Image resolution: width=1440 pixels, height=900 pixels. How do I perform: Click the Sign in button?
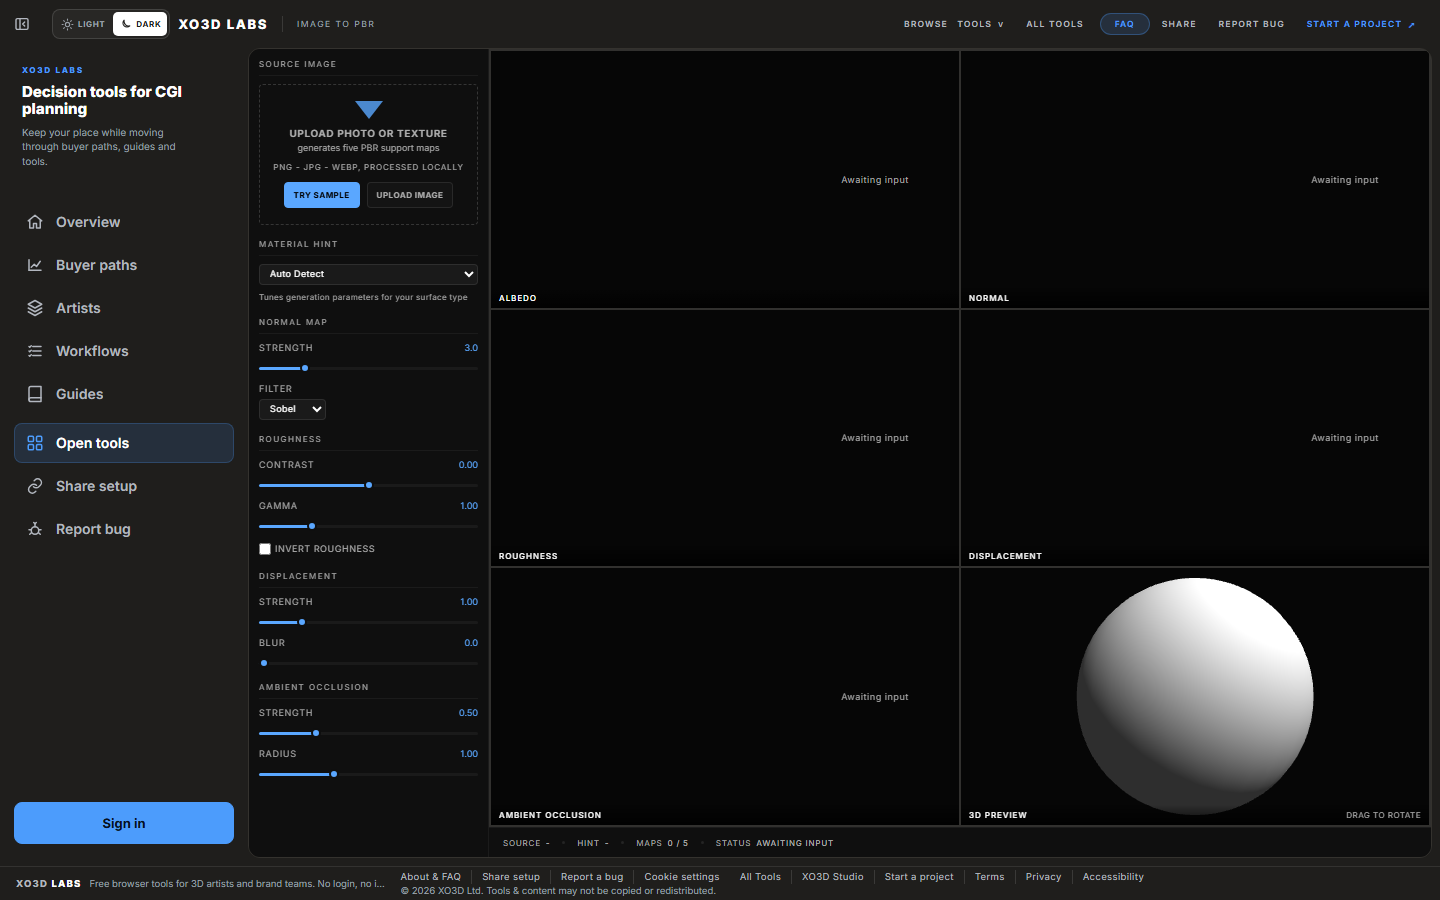[x=124, y=823]
